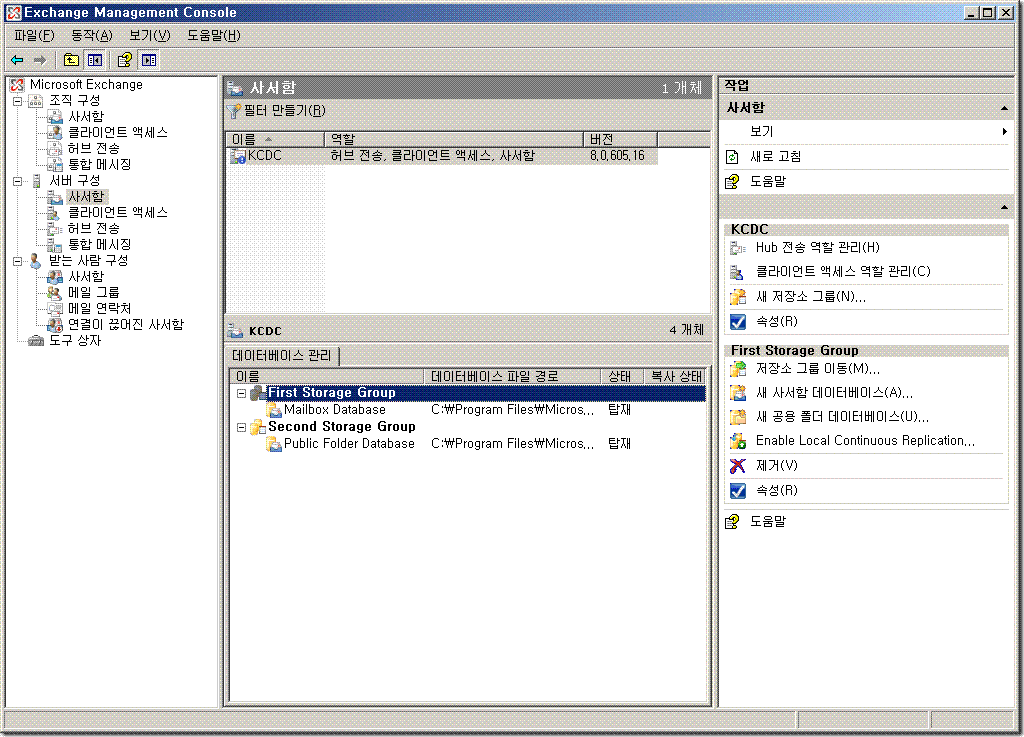The height and width of the screenshot is (737, 1024).
Task: Sort the server list by the 역할 column
Action: coord(453,139)
